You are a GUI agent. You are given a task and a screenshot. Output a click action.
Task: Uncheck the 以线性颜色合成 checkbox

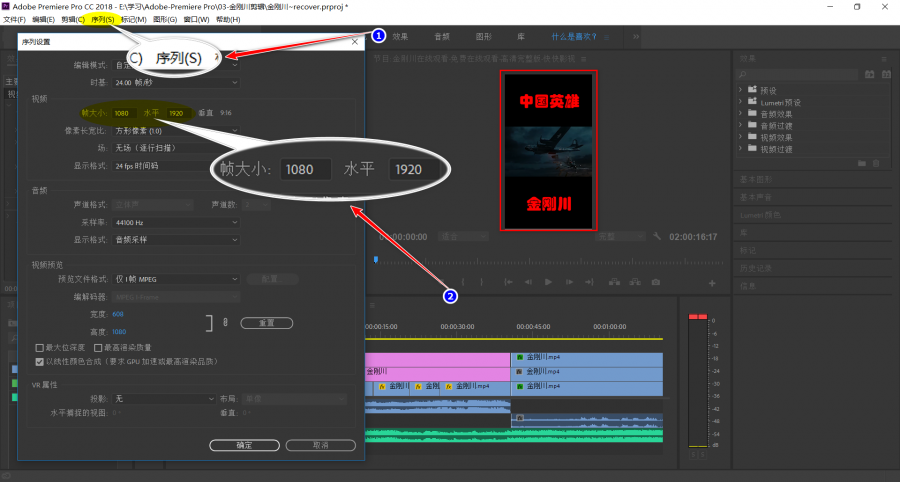pos(40,362)
